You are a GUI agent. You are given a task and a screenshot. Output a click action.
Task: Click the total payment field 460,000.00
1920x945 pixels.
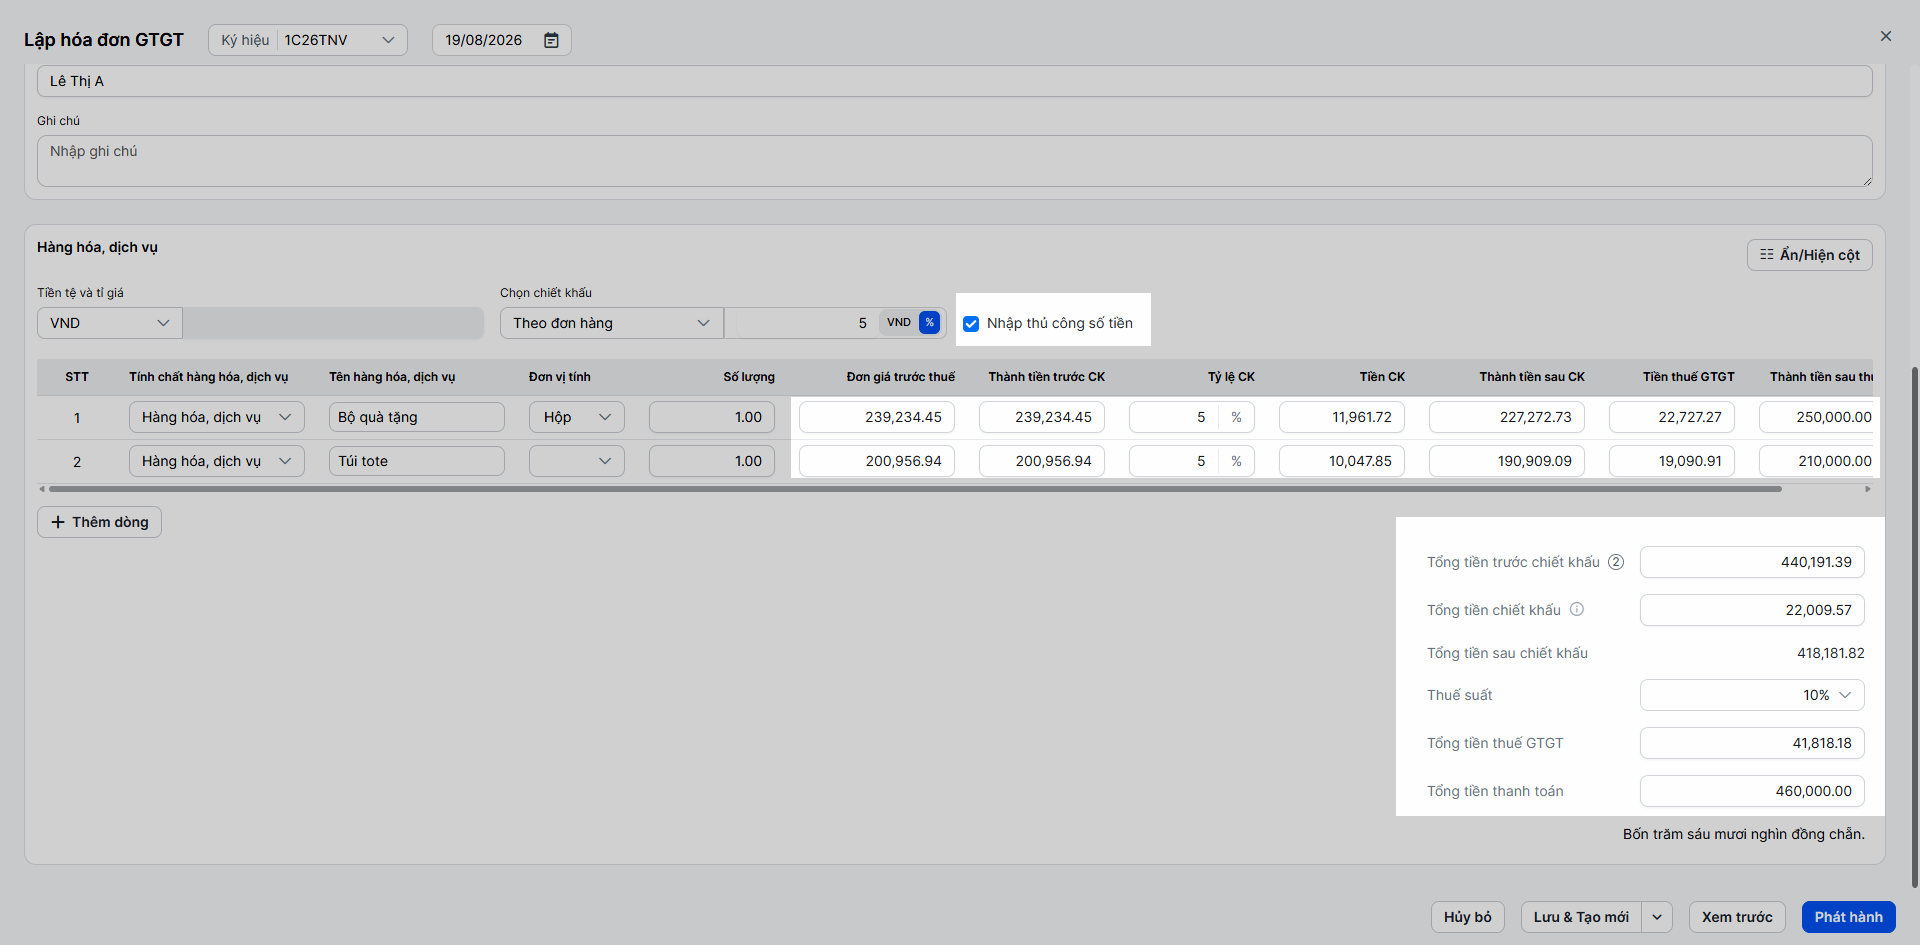click(x=1752, y=791)
